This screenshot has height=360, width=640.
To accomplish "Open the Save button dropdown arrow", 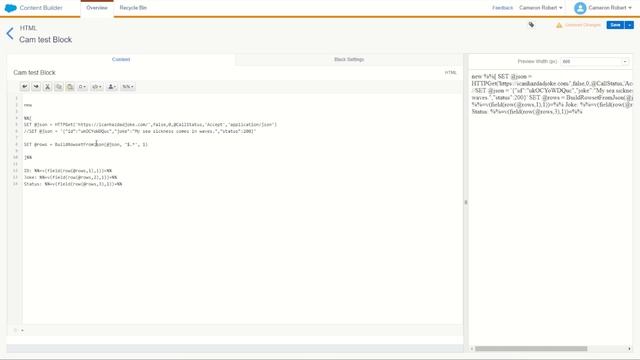I will [629, 25].
